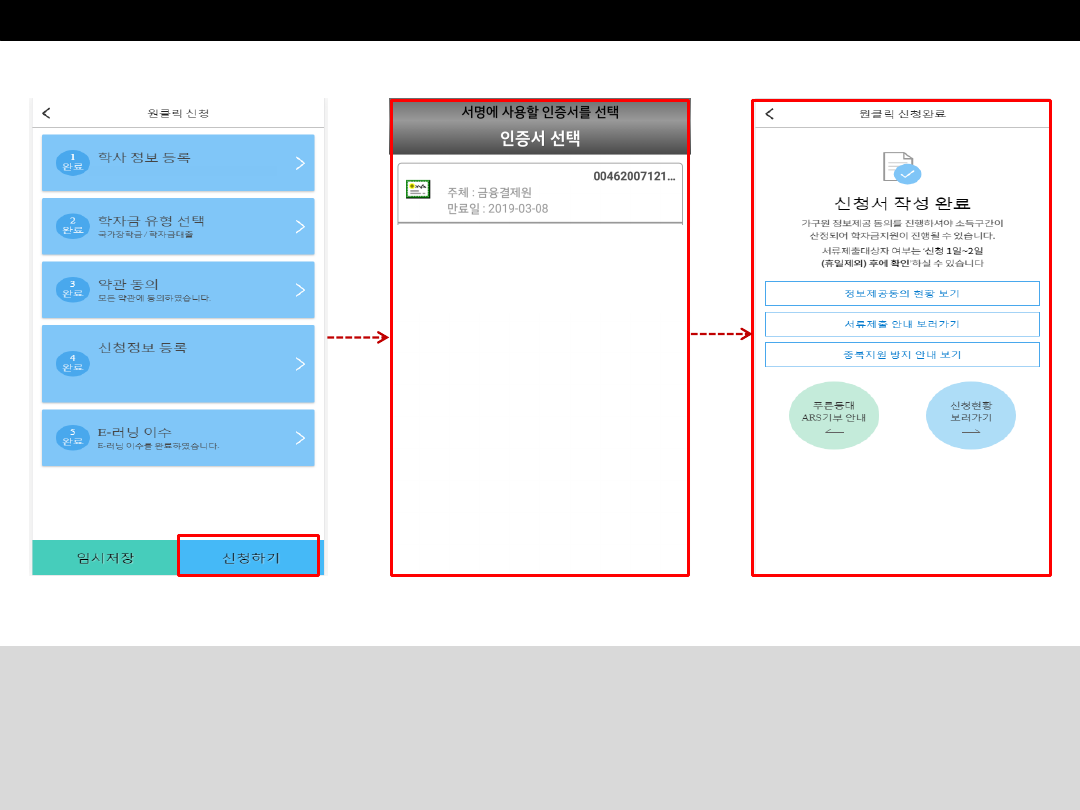Tap the 임시저장 button
The width and height of the screenshot is (1080, 810).
105,558
